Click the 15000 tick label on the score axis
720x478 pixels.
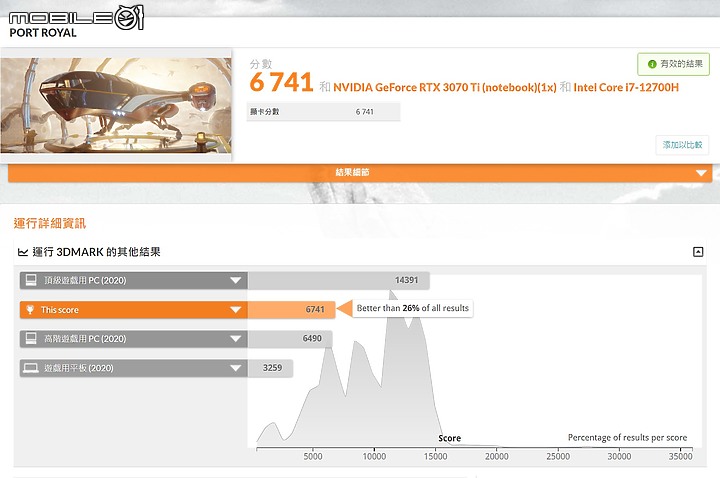point(435,456)
